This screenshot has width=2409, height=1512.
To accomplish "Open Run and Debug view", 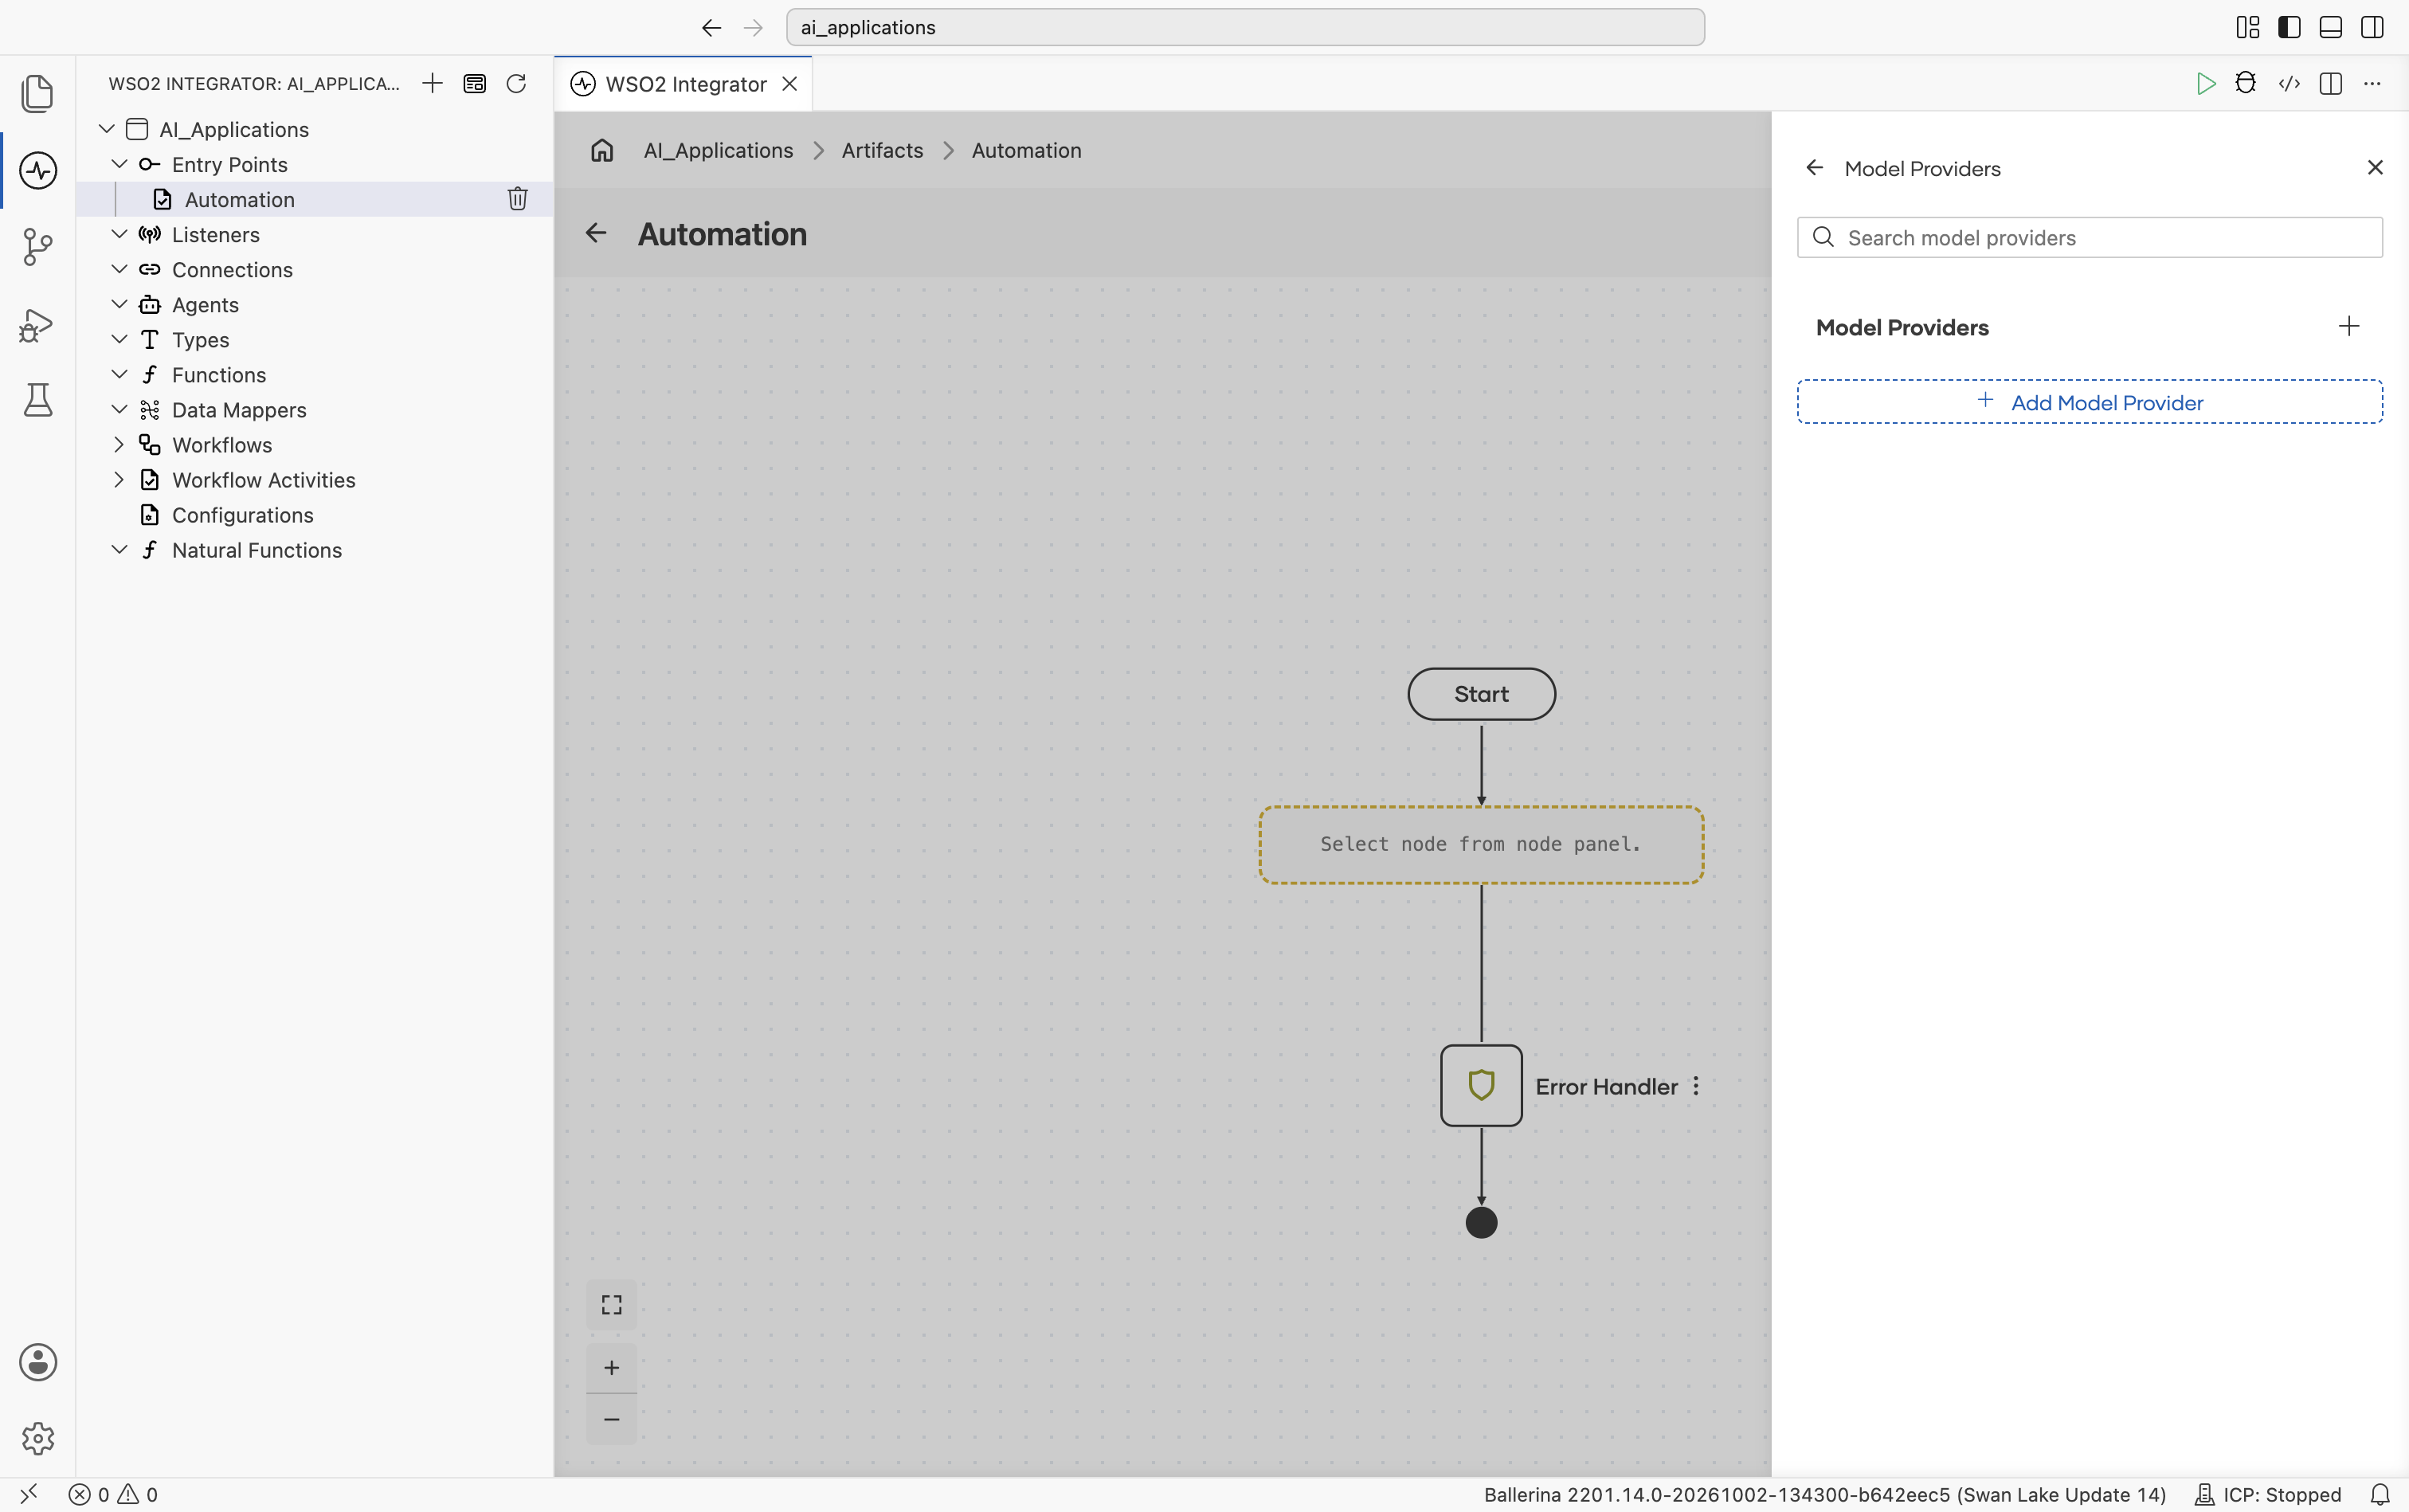I will [x=38, y=324].
